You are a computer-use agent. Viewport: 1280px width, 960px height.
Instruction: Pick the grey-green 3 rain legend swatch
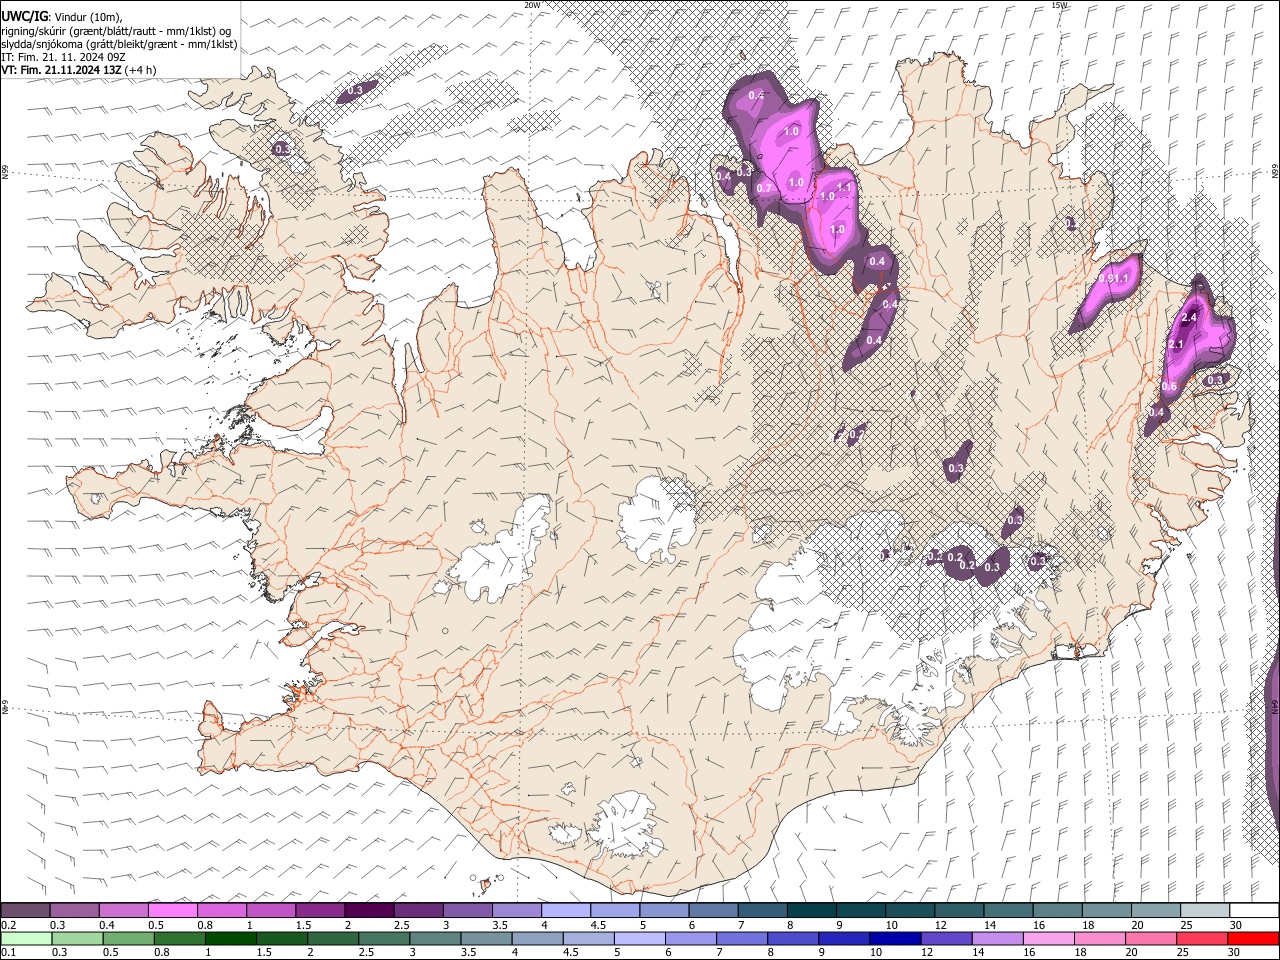(436, 939)
